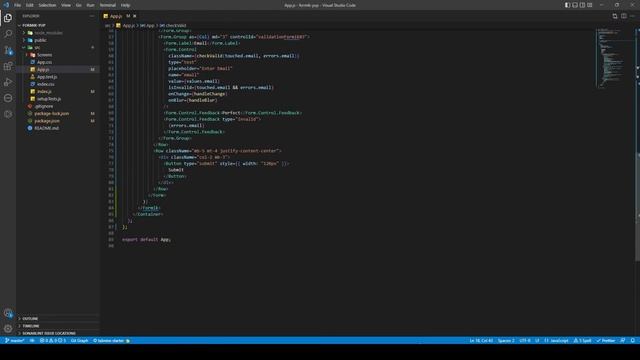Click the feedback icon in status bar
640x360 pixels.
point(622,340)
